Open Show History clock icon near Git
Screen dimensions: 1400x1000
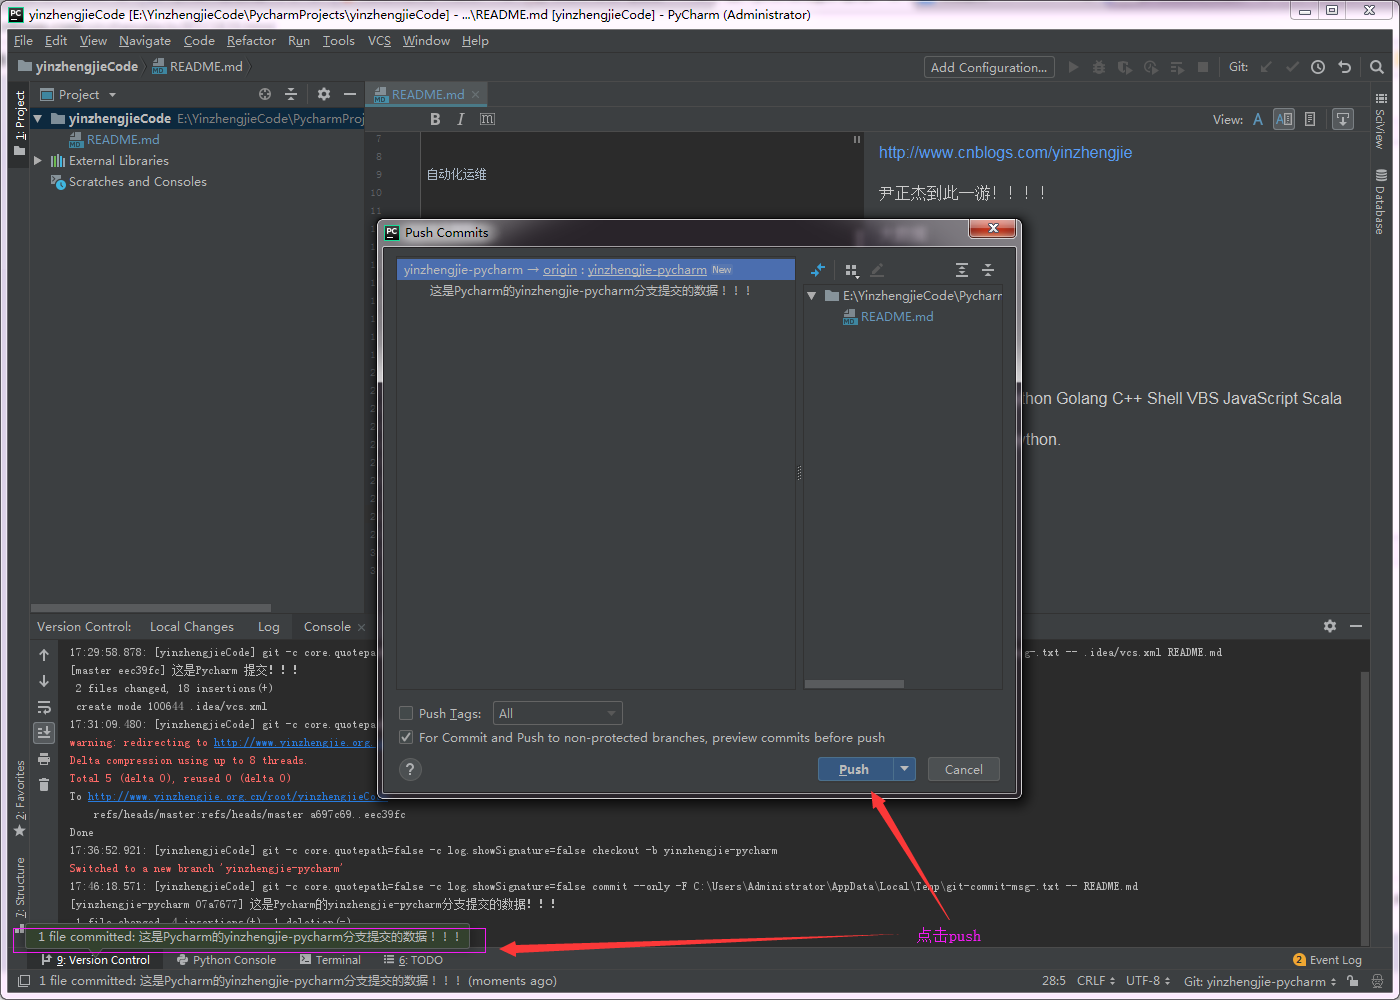1317,67
